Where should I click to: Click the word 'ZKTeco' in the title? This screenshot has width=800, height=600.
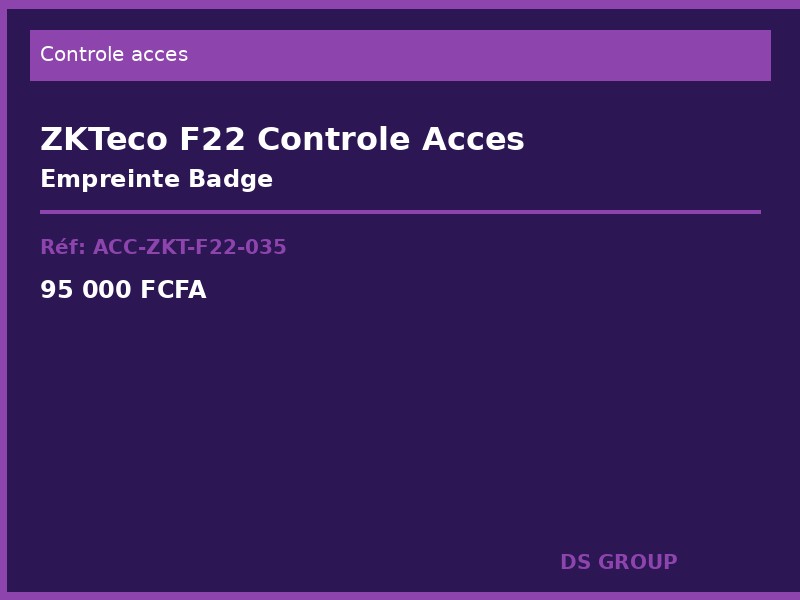click(x=104, y=140)
